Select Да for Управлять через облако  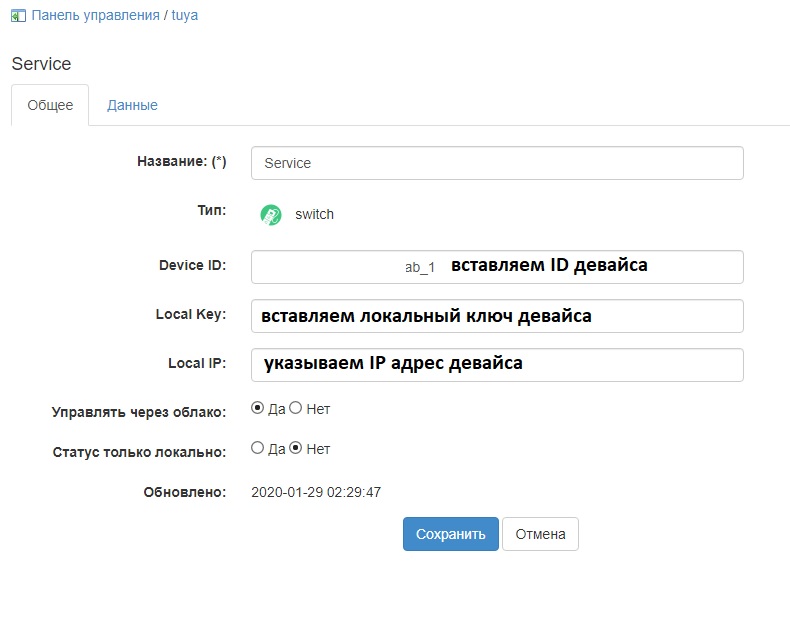[257, 408]
